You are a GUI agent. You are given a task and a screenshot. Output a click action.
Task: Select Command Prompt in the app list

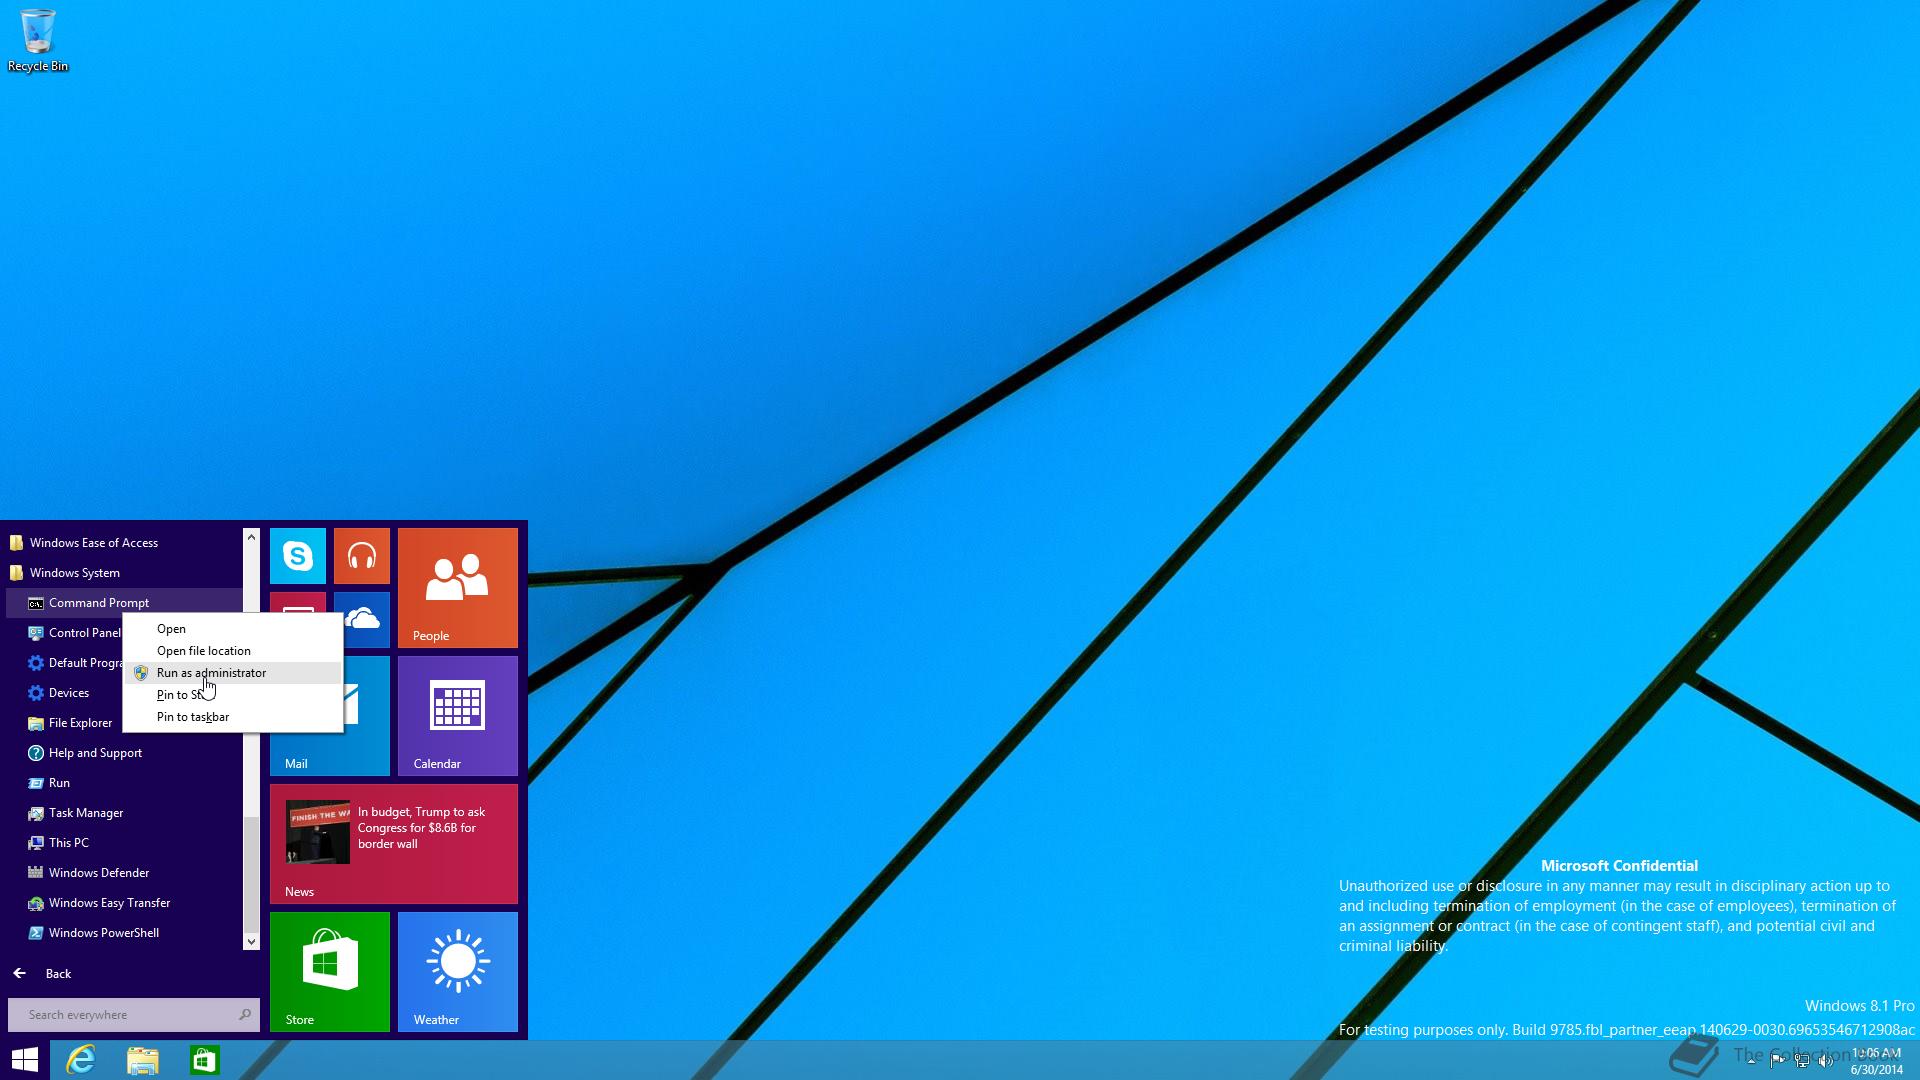(124, 603)
